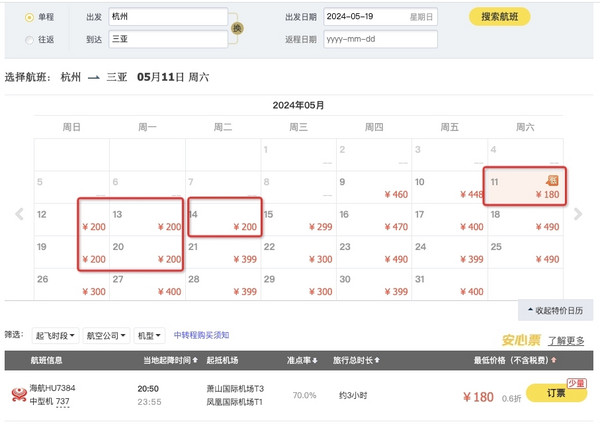The image size is (600, 426).
Task: Select May 28 in calendar
Action: (x=223, y=284)
